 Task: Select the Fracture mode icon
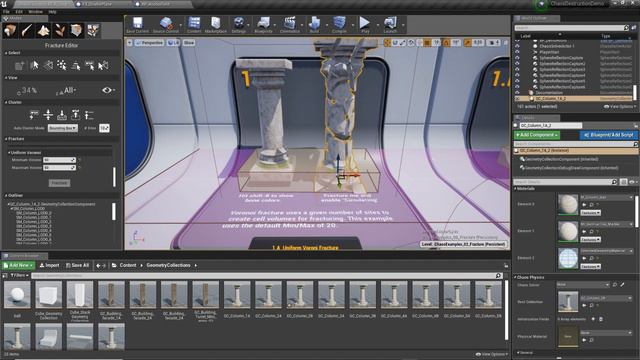click(x=93, y=30)
